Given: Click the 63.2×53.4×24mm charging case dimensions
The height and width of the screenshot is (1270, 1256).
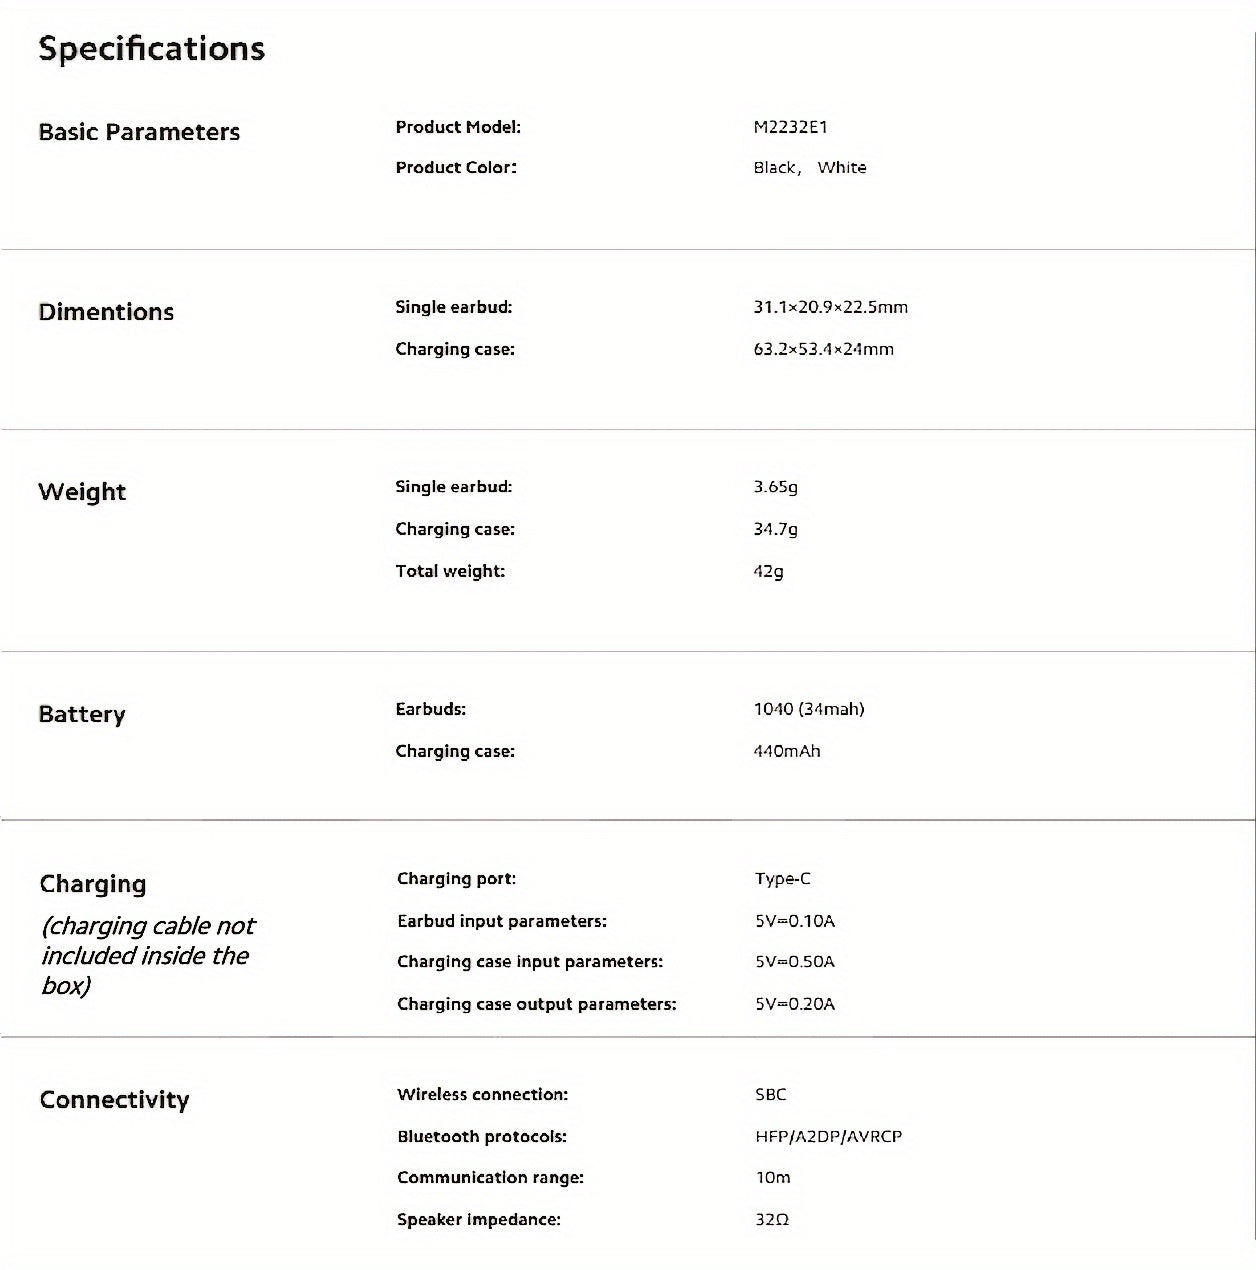Looking at the screenshot, I should click(x=823, y=349).
